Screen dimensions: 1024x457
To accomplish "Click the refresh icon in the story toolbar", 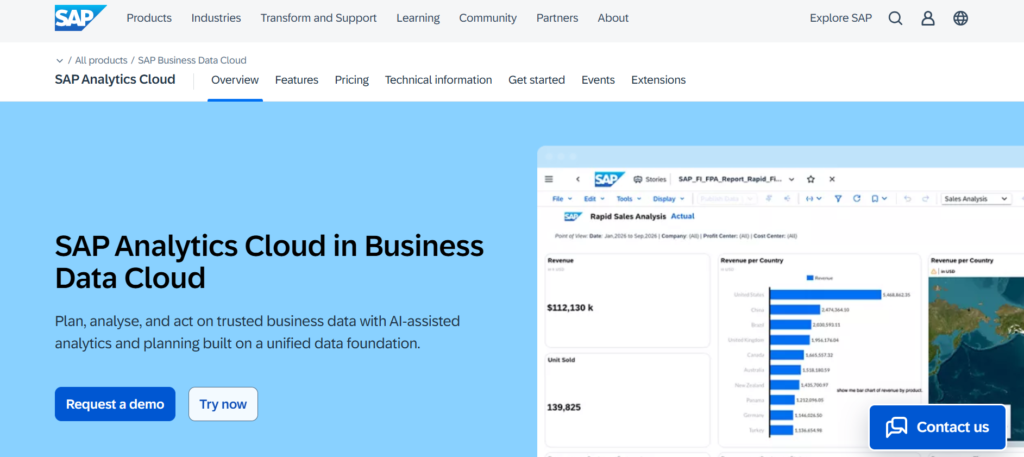I will click(x=857, y=198).
